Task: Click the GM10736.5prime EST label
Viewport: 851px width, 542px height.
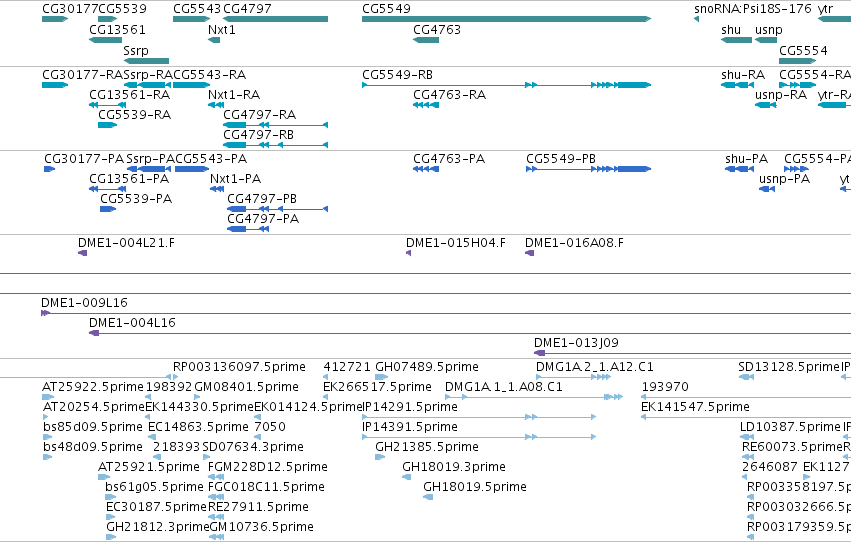Action: point(261,527)
